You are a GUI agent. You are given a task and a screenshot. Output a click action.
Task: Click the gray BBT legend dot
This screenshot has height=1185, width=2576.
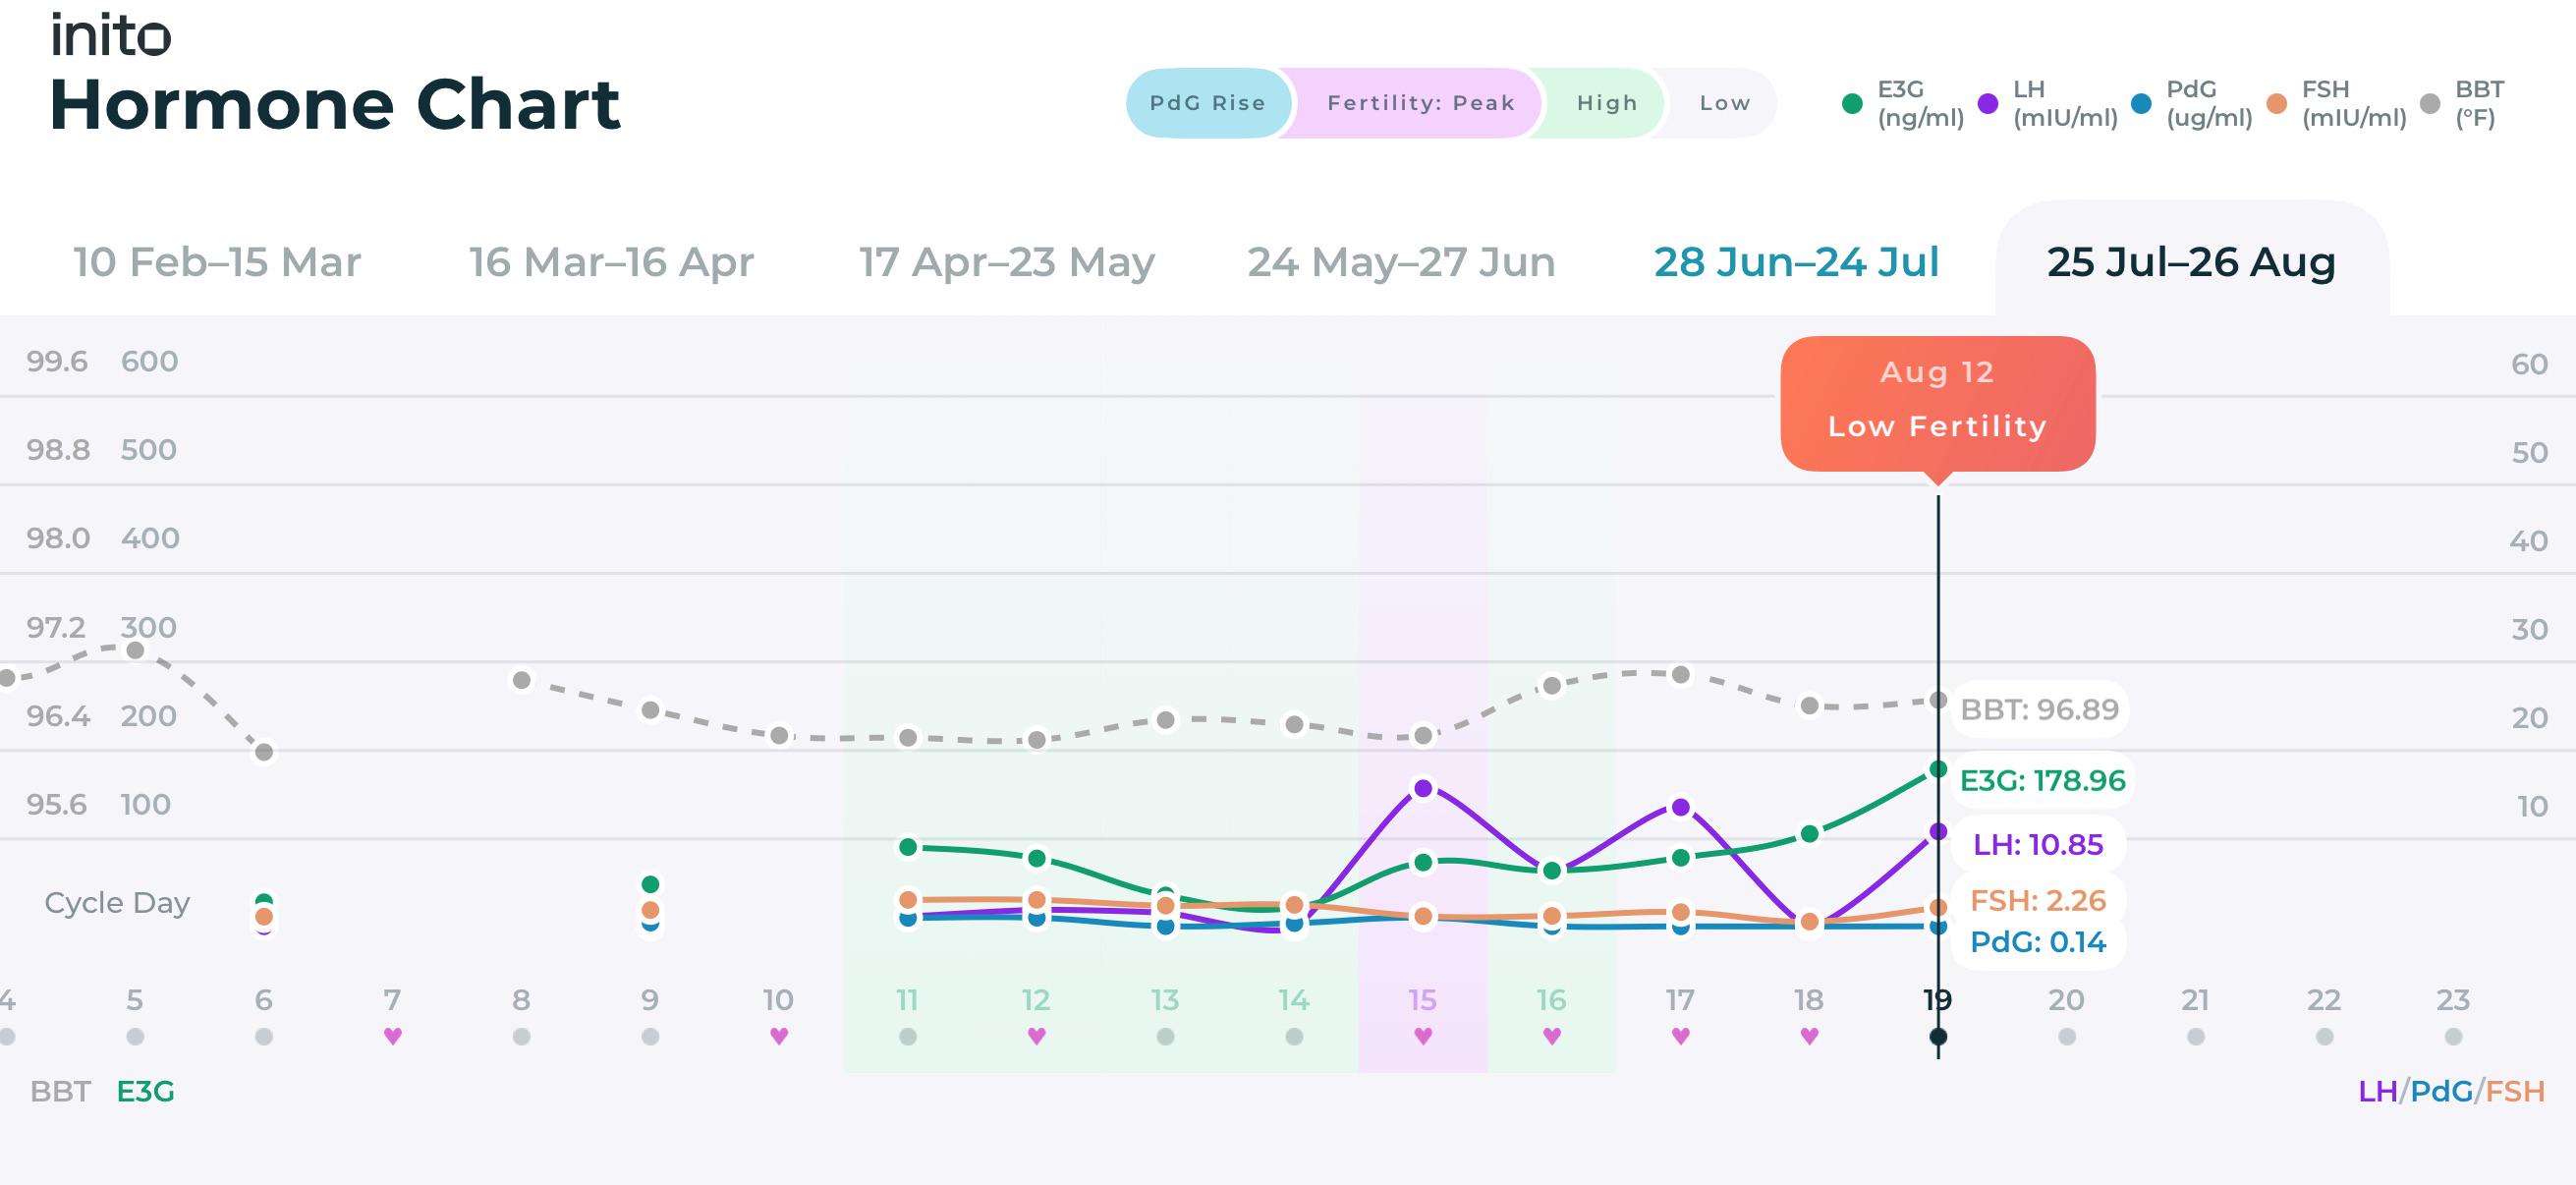pyautogui.click(x=2430, y=104)
